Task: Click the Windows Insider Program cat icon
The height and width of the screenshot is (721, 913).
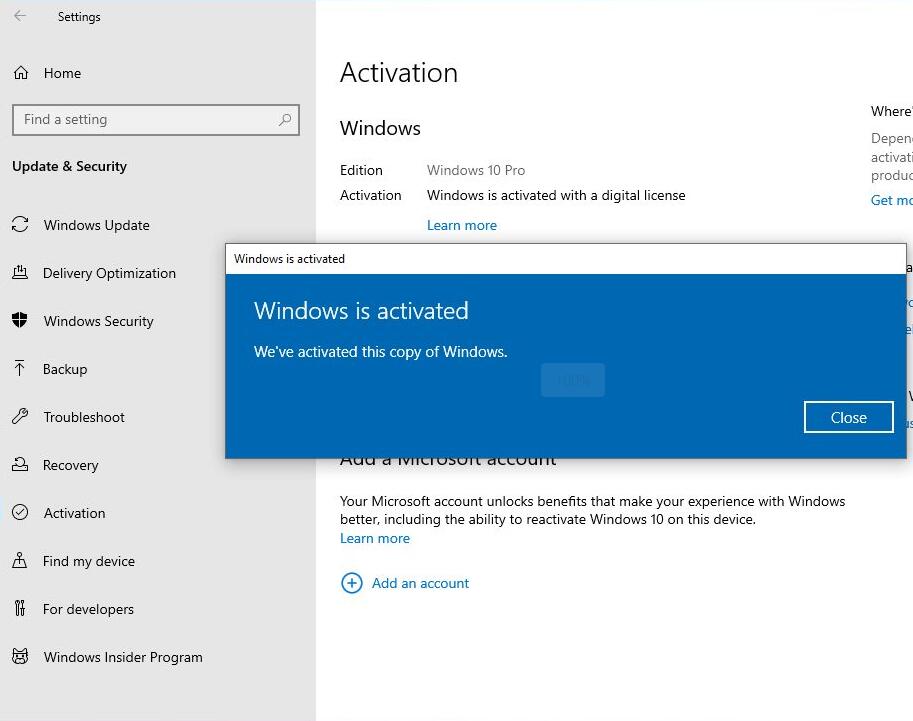Action: tap(20, 656)
